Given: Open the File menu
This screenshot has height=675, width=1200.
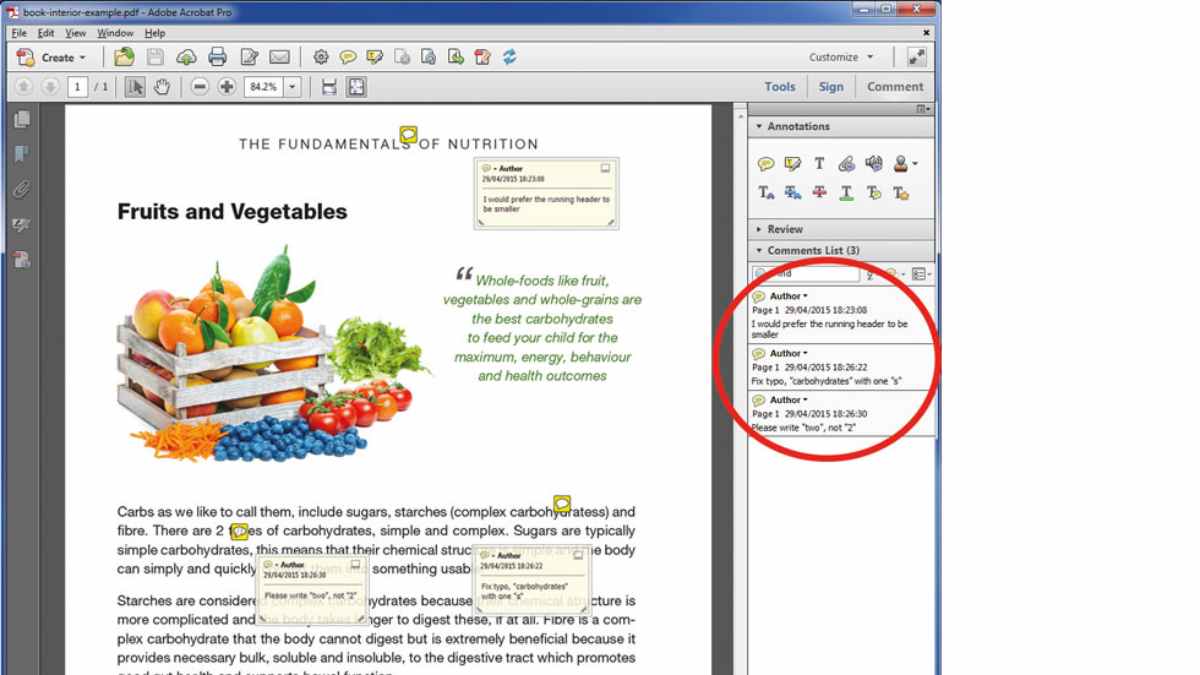Looking at the screenshot, I should point(19,33).
